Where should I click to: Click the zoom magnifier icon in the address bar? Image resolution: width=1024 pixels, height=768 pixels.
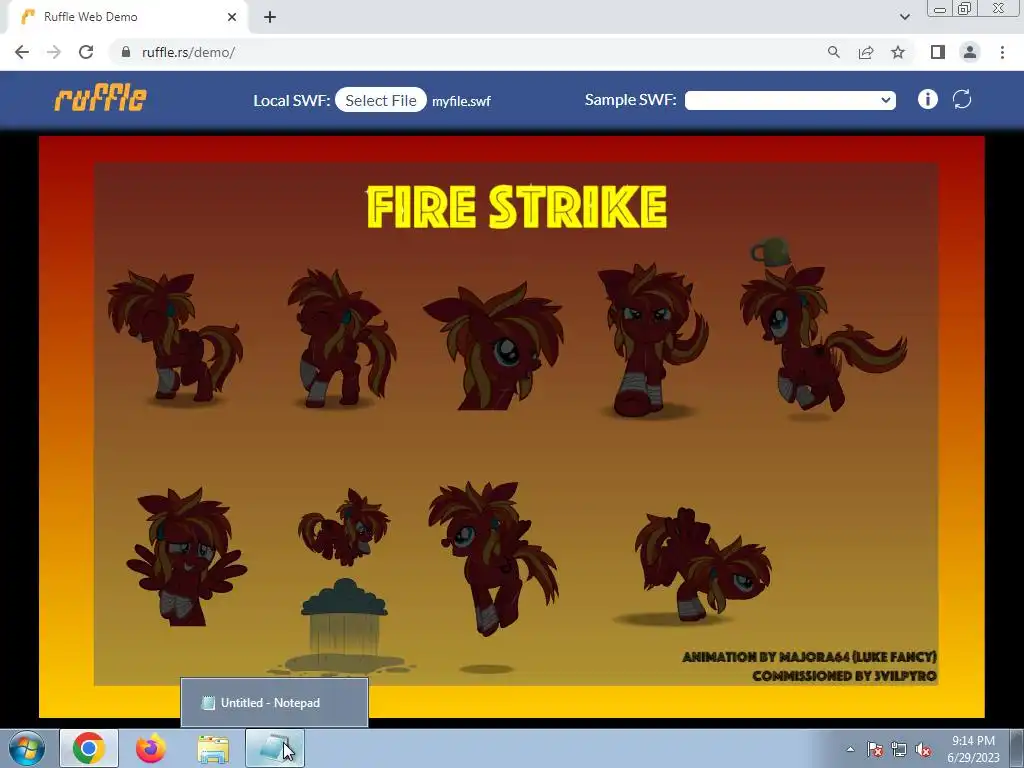(x=834, y=52)
